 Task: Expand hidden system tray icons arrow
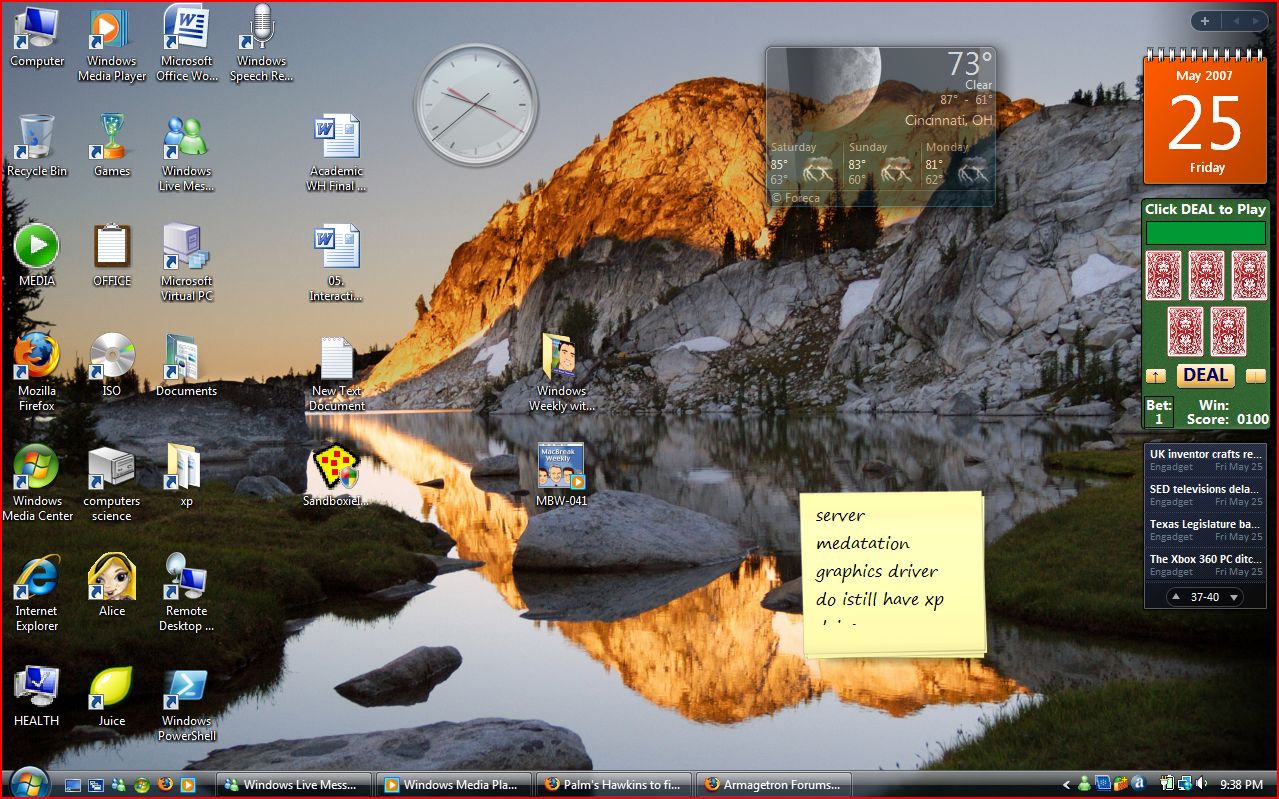[x=1066, y=785]
